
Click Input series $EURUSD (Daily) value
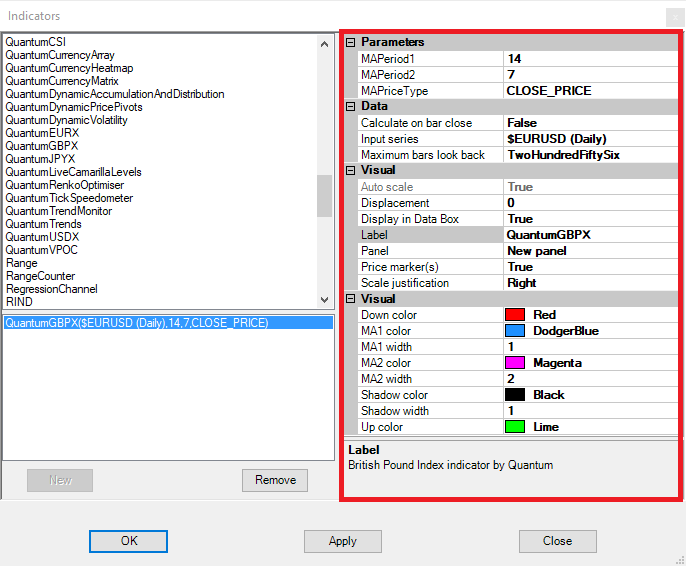pos(591,139)
